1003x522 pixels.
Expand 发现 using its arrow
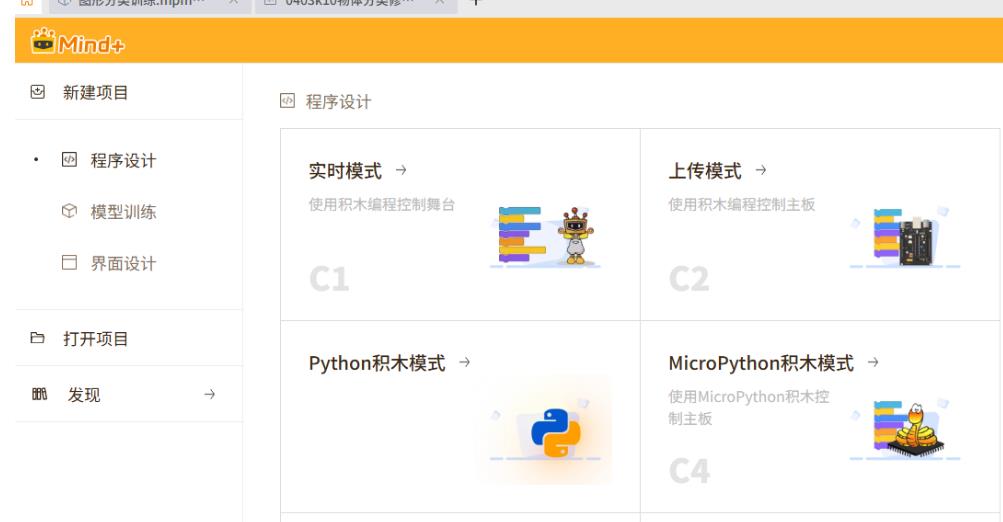pos(209,394)
